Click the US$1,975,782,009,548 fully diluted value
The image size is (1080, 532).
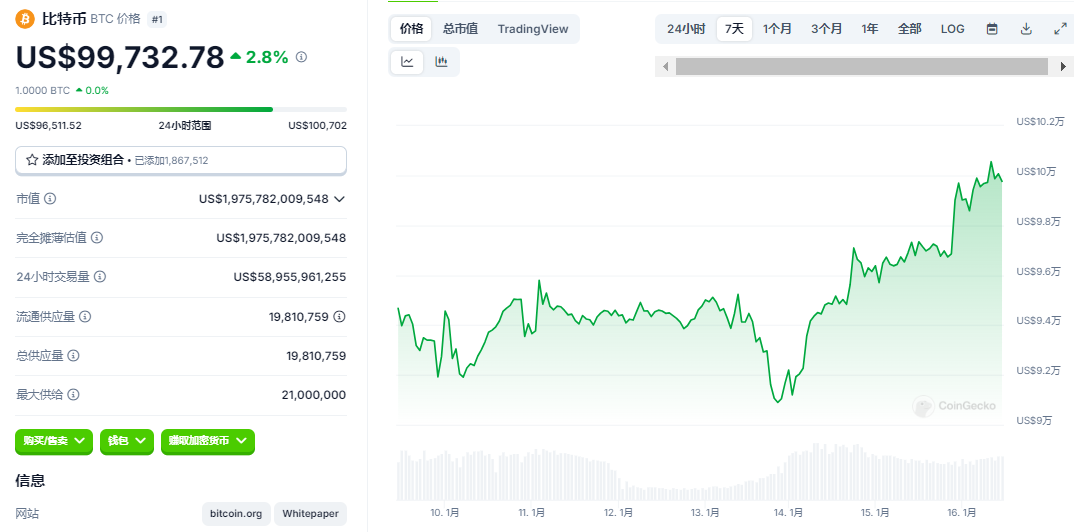[281, 238]
